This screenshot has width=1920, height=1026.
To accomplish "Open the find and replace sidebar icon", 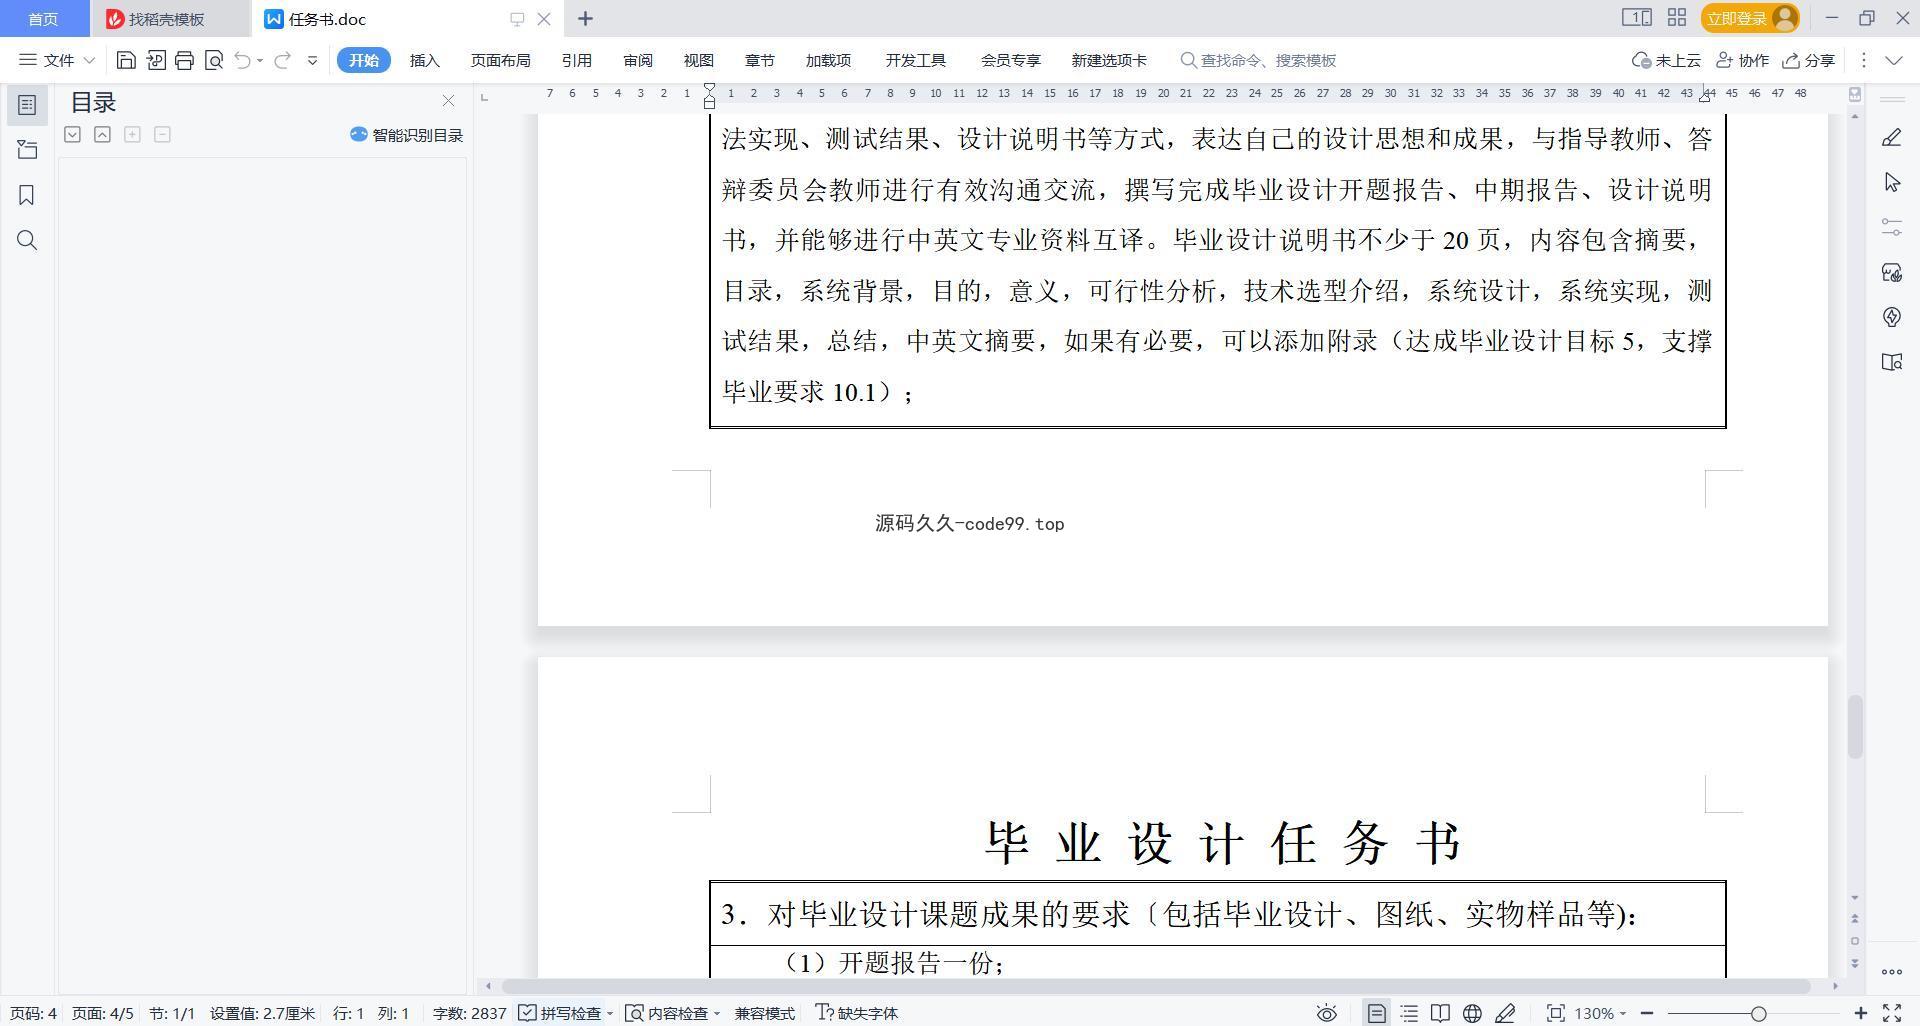I will pyautogui.click(x=27, y=240).
